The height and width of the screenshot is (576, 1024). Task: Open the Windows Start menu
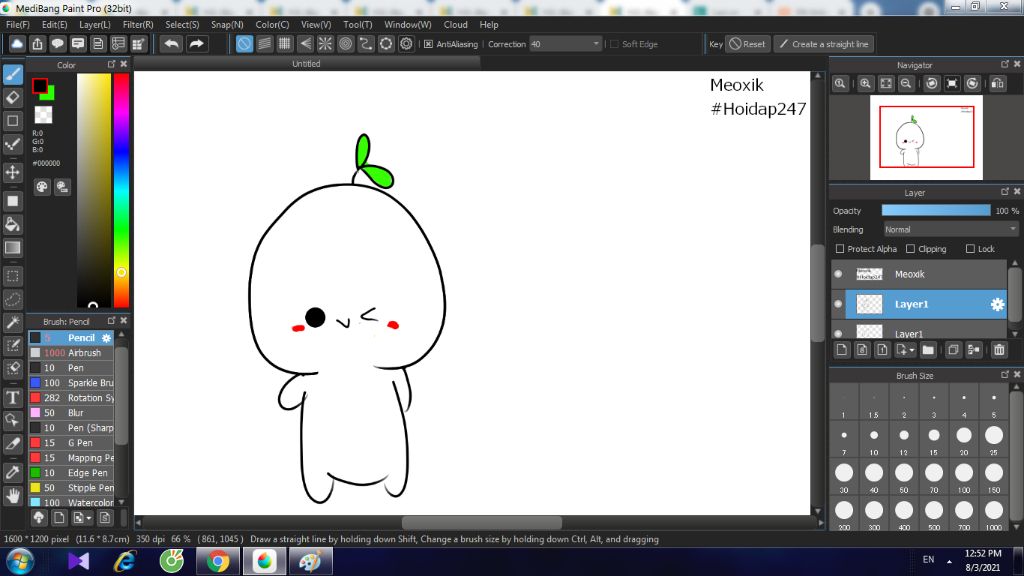click(x=20, y=561)
